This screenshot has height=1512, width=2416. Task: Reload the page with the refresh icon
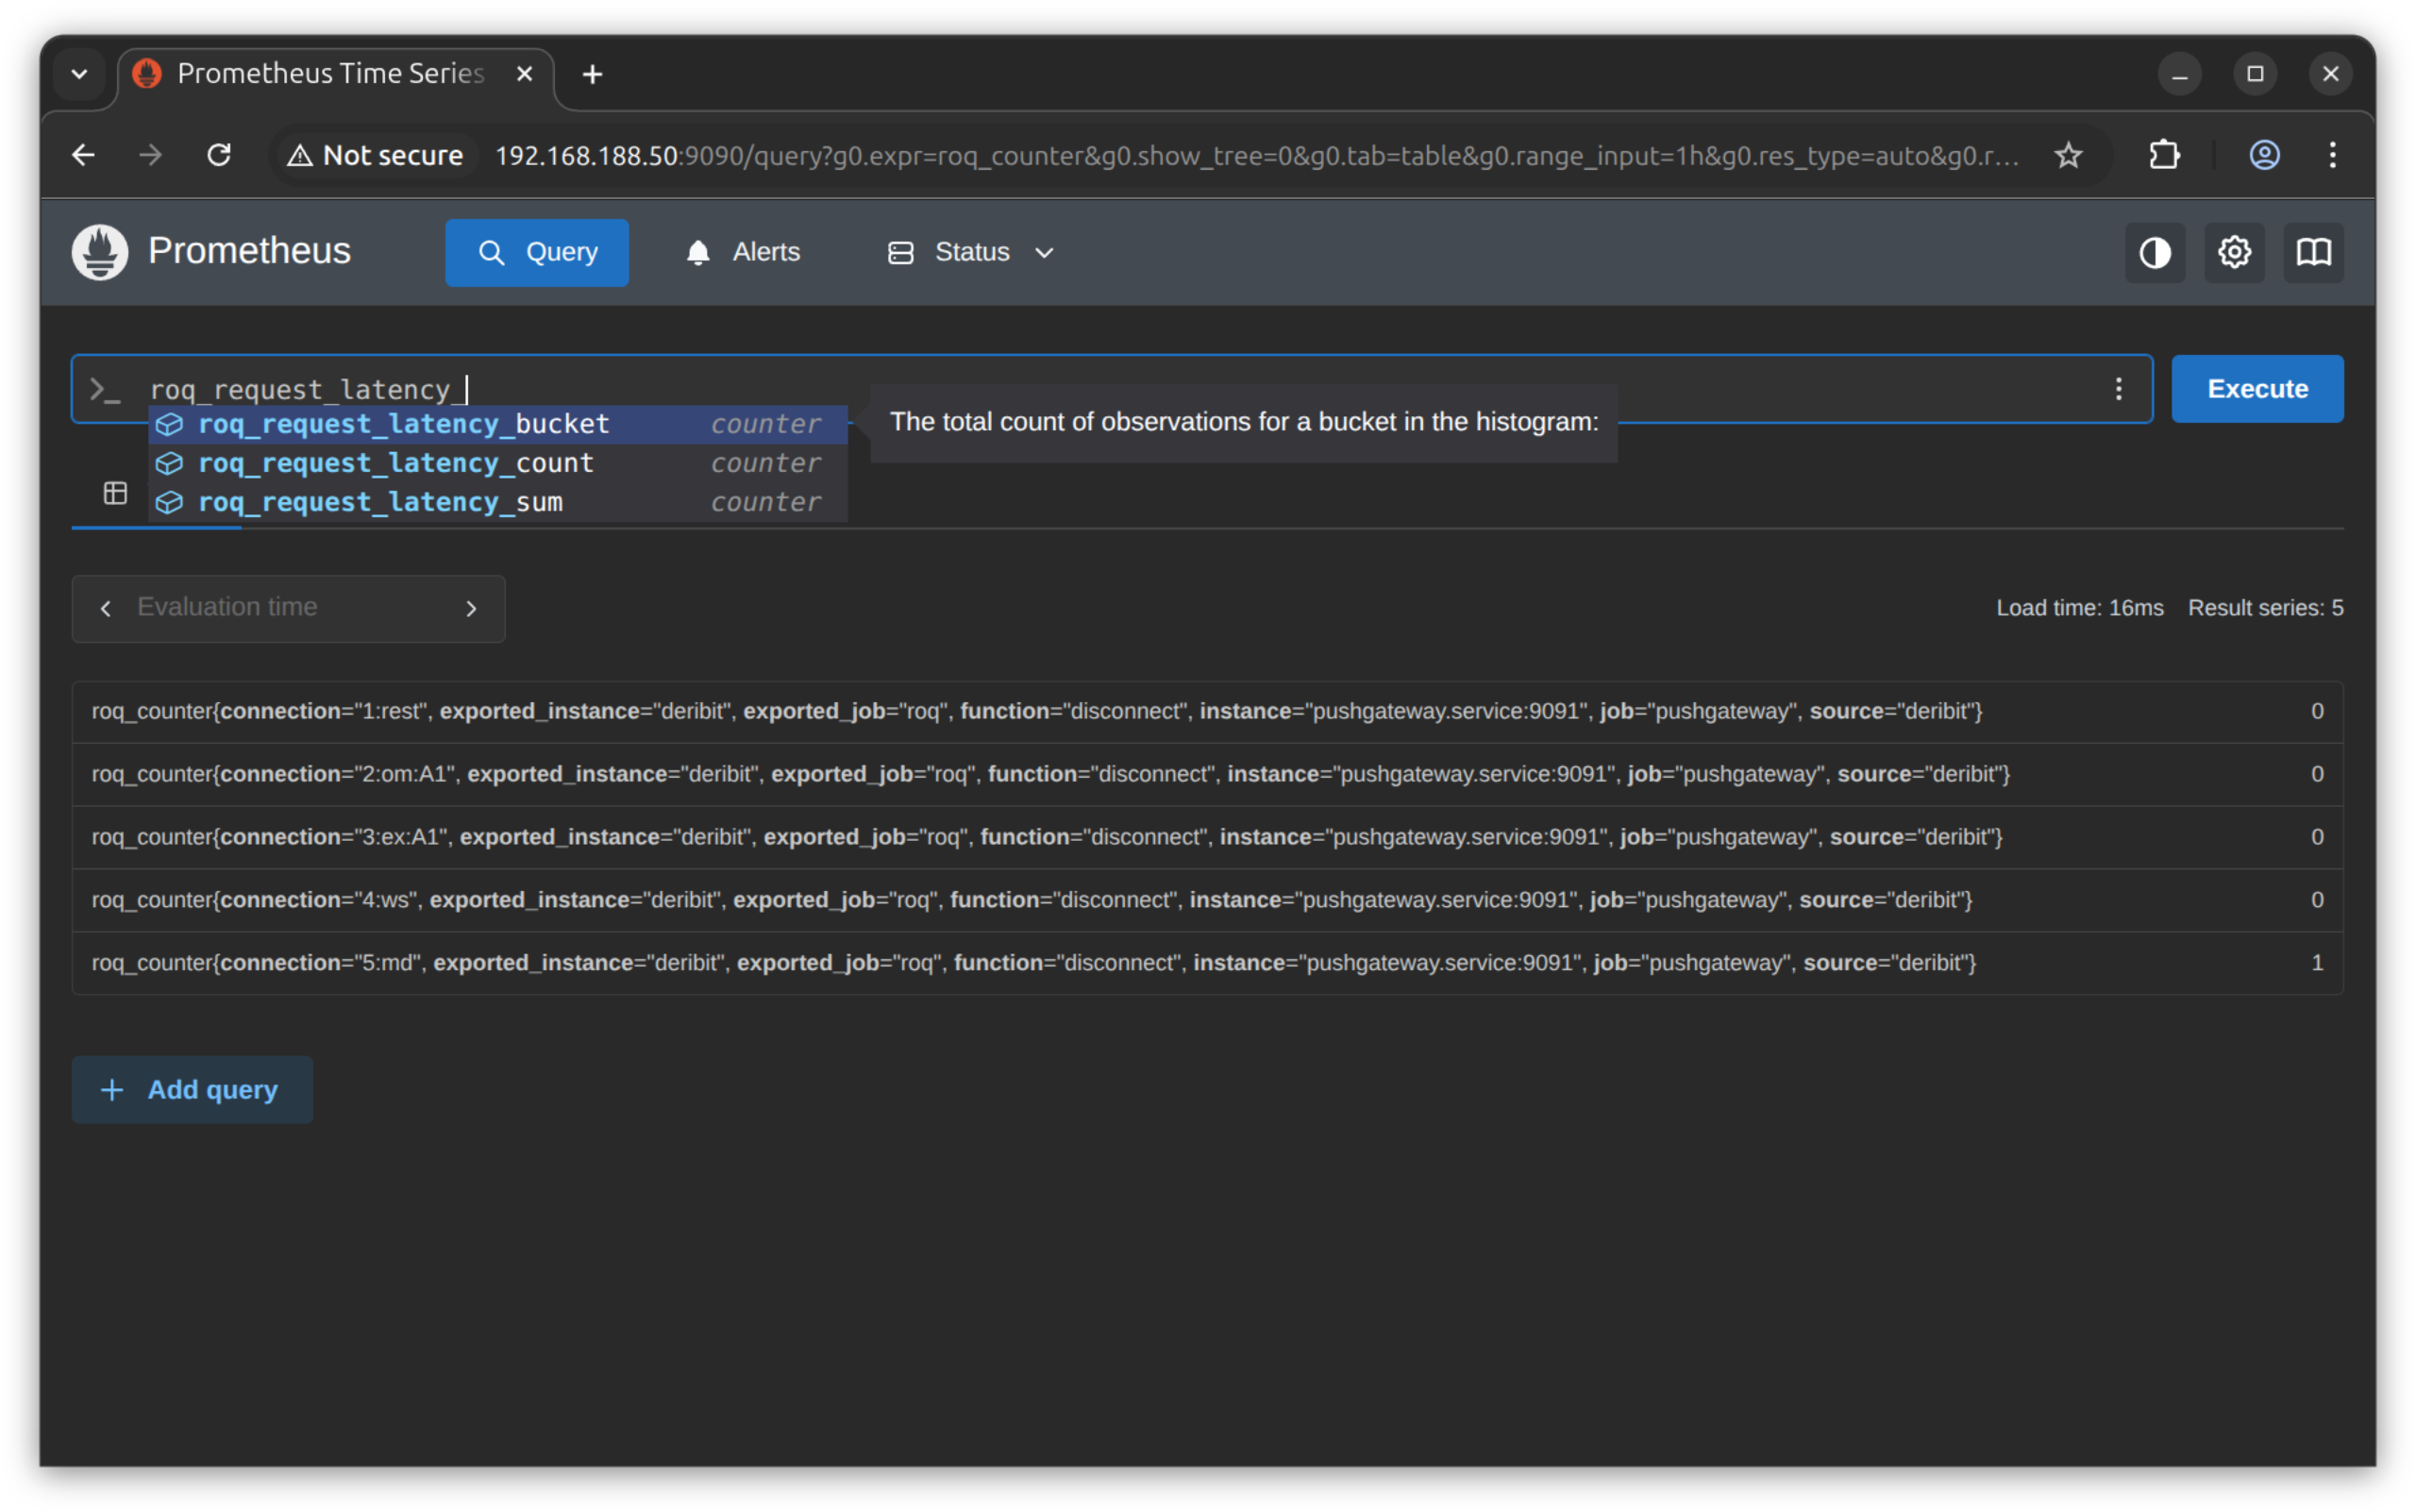[x=219, y=155]
